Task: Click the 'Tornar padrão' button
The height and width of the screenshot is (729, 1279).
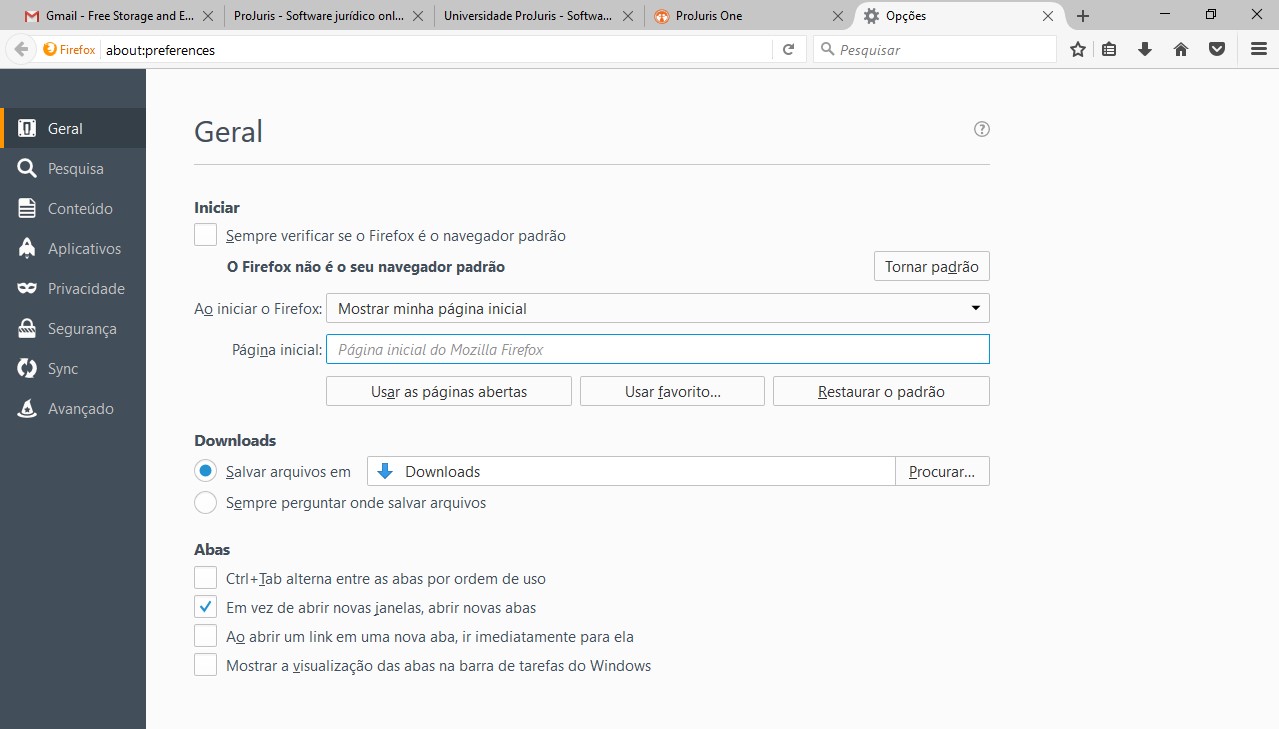Action: click(x=931, y=267)
